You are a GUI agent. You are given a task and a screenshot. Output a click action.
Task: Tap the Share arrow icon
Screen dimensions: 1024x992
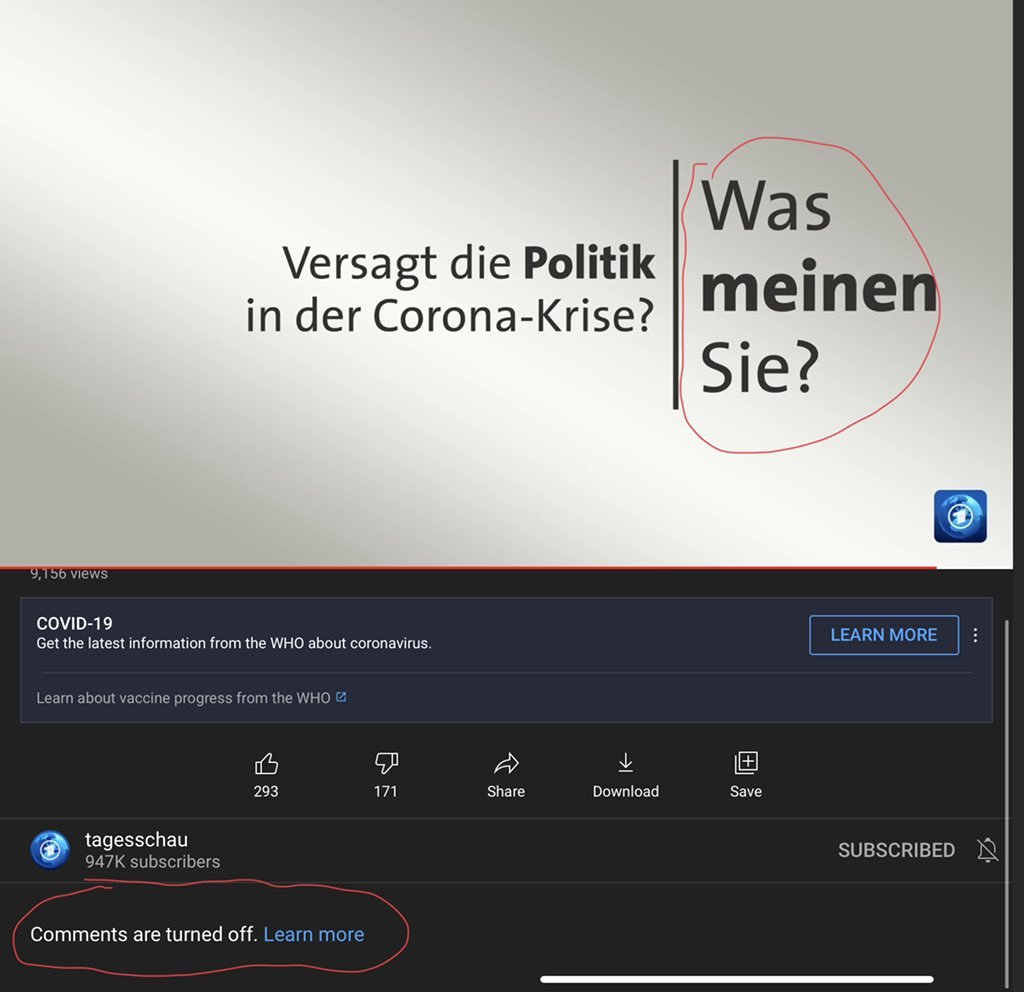pyautogui.click(x=505, y=763)
